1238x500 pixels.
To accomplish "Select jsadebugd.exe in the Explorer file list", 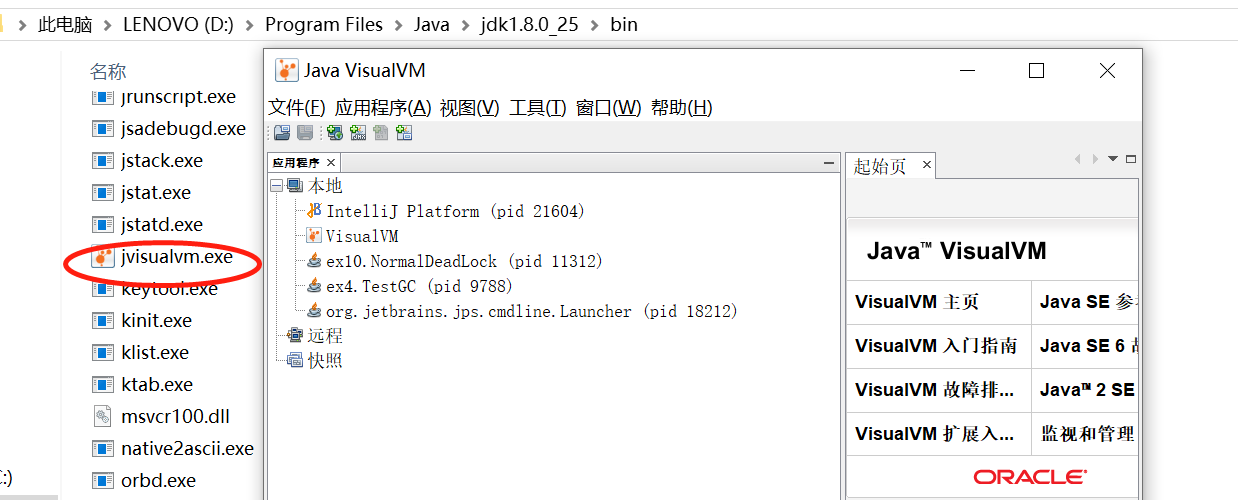I will (170, 129).
